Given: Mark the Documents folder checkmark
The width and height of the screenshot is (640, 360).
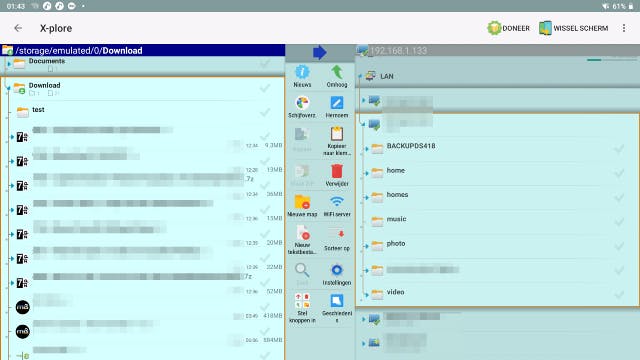Looking at the screenshot, I should (265, 63).
